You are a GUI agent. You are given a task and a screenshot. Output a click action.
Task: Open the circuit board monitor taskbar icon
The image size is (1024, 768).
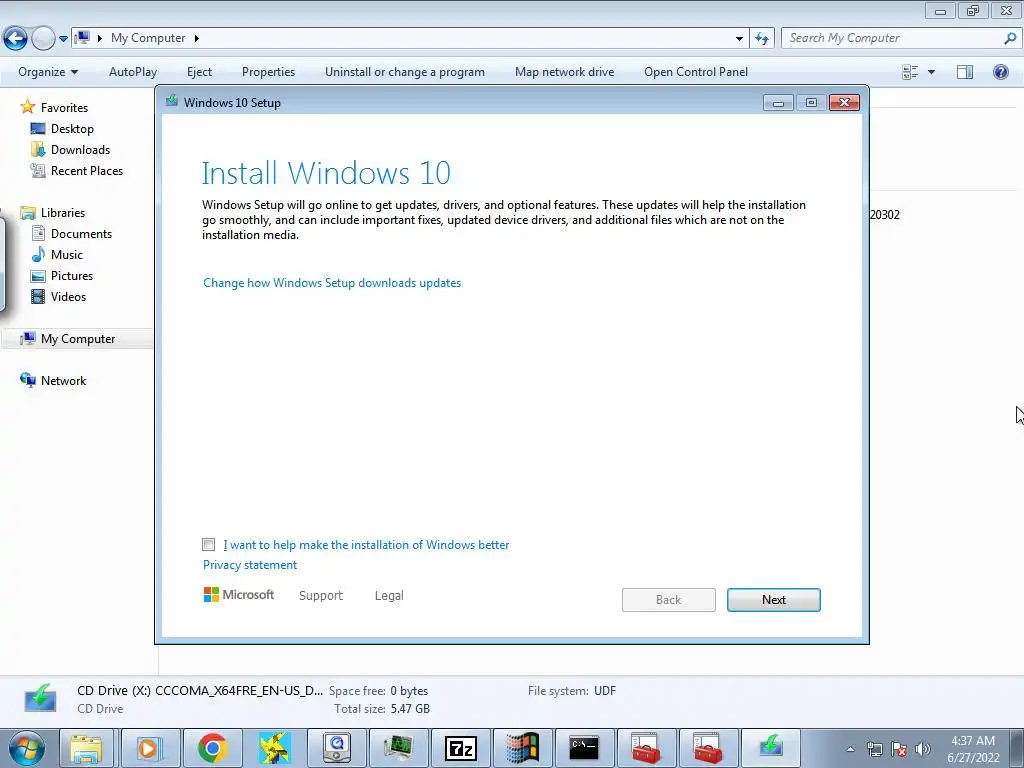[x=398, y=748]
